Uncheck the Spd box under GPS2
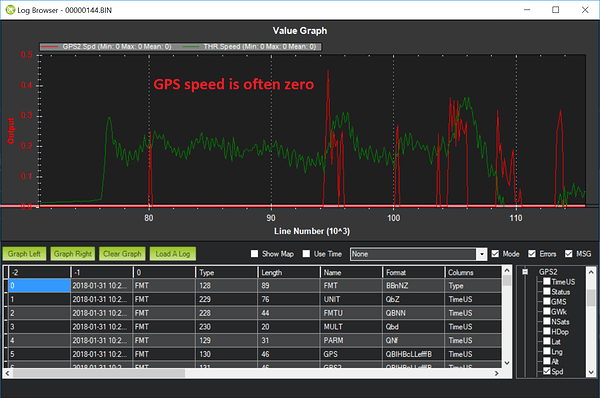The height and width of the screenshot is (398, 600). (x=547, y=371)
